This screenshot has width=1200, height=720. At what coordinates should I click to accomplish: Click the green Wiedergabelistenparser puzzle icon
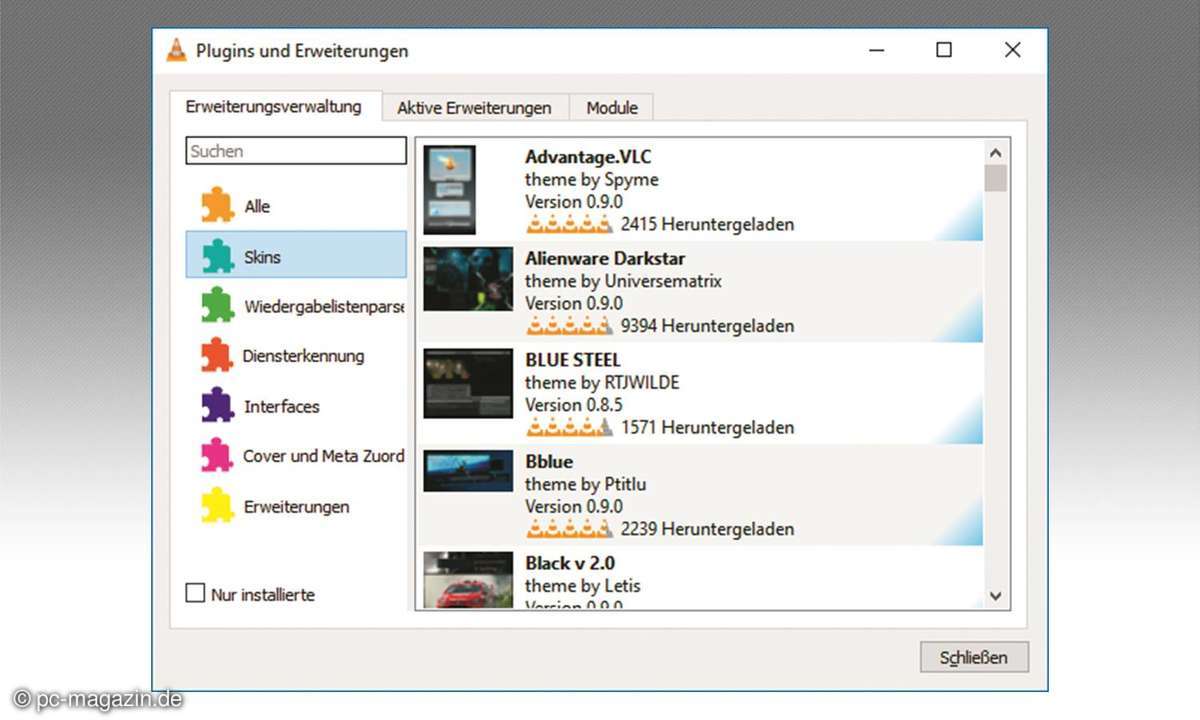tap(217, 305)
